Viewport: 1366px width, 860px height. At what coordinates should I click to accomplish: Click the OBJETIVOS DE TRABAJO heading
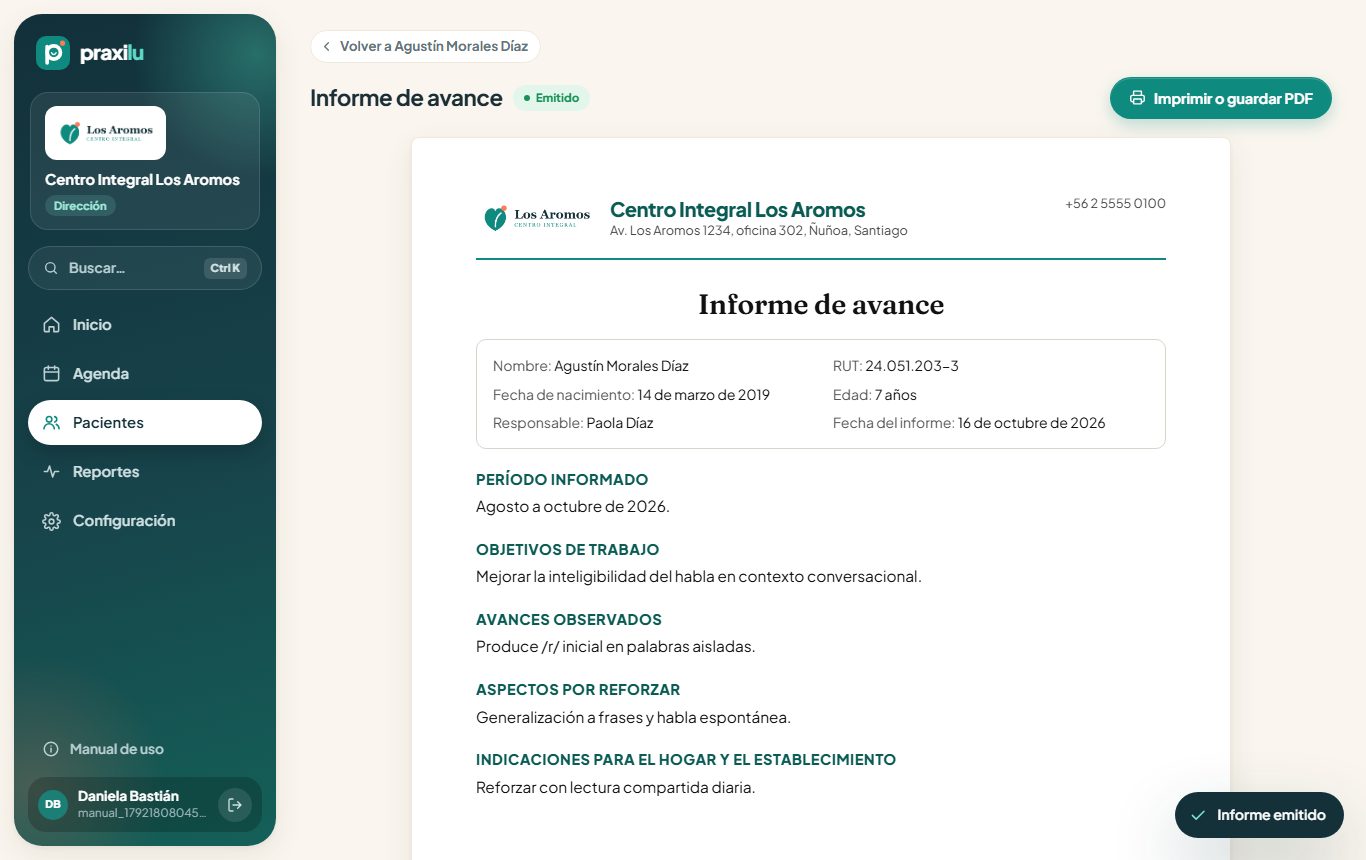coord(568,550)
